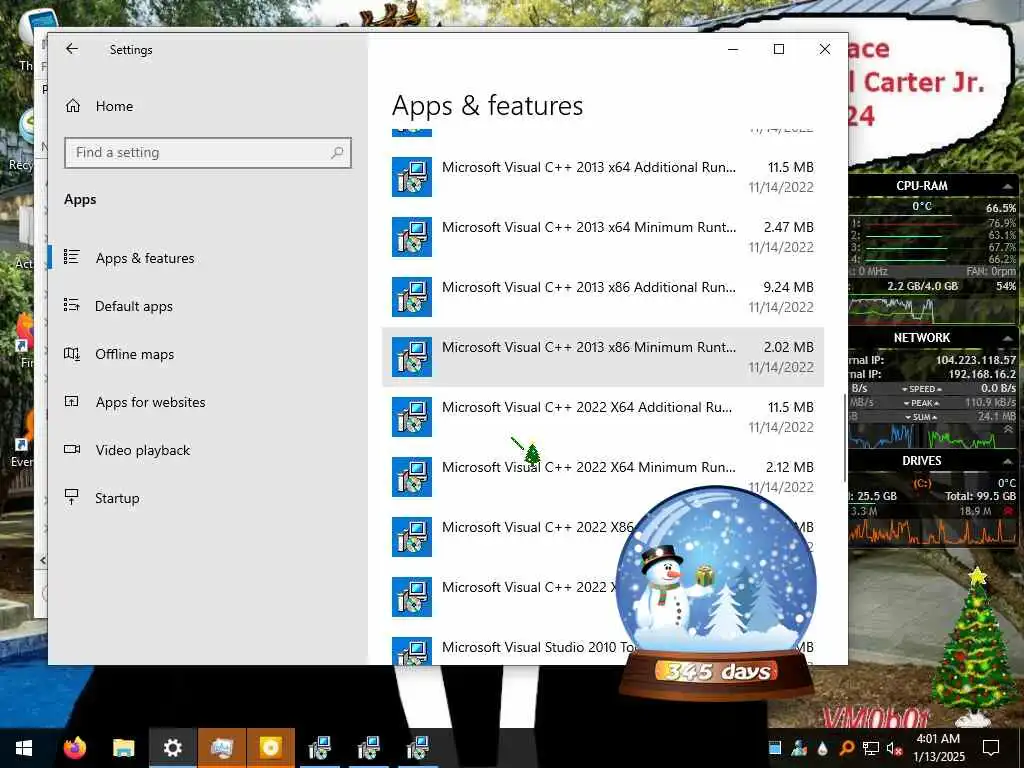Screen dimensions: 1024x768
Task: Open Offline maps page
Action: 135,354
